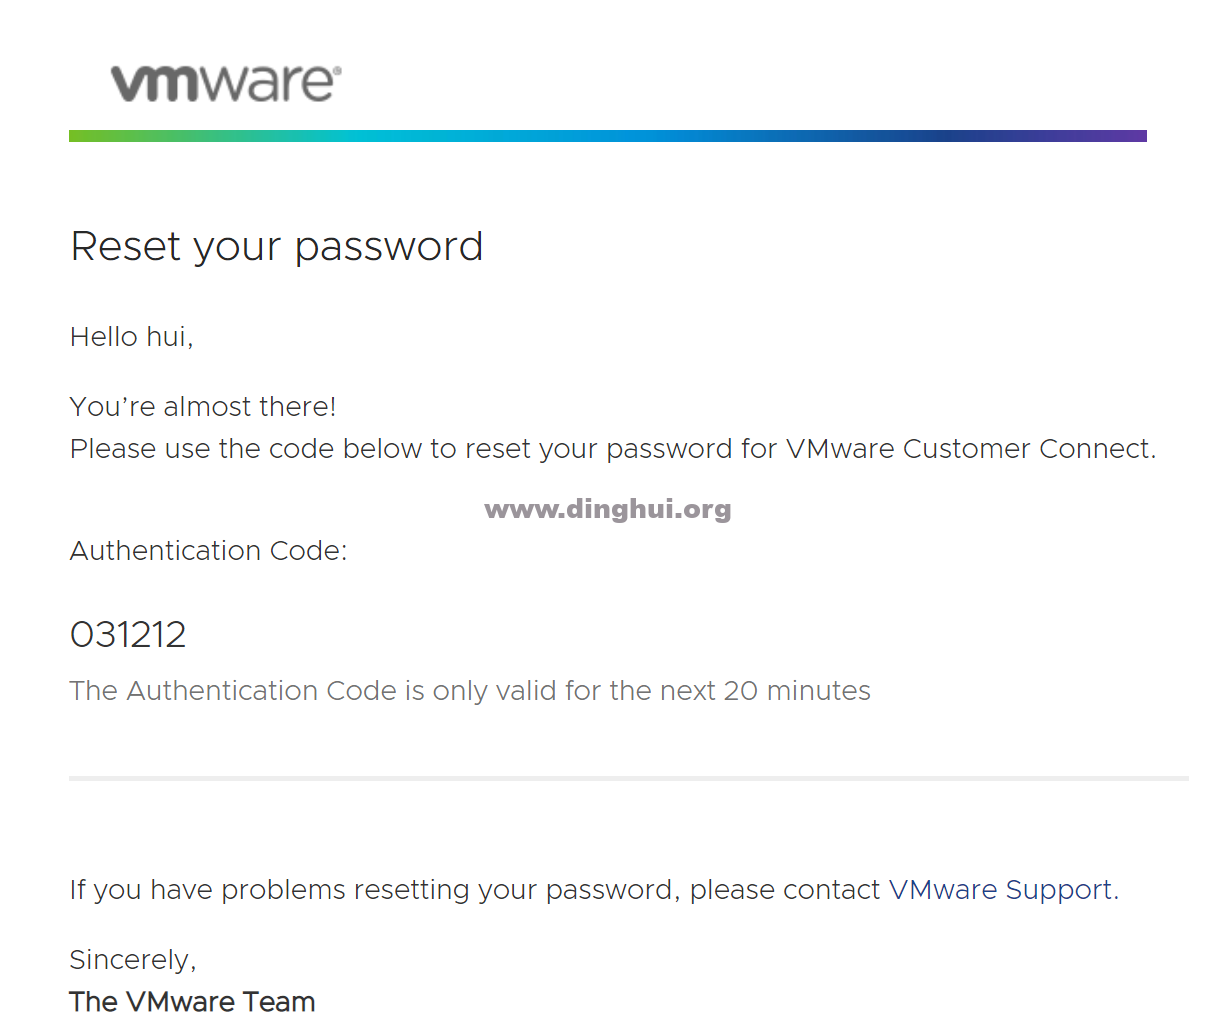Click the gray horizontal divider line
The width and height of the screenshot is (1221, 1021).
[x=628, y=777]
